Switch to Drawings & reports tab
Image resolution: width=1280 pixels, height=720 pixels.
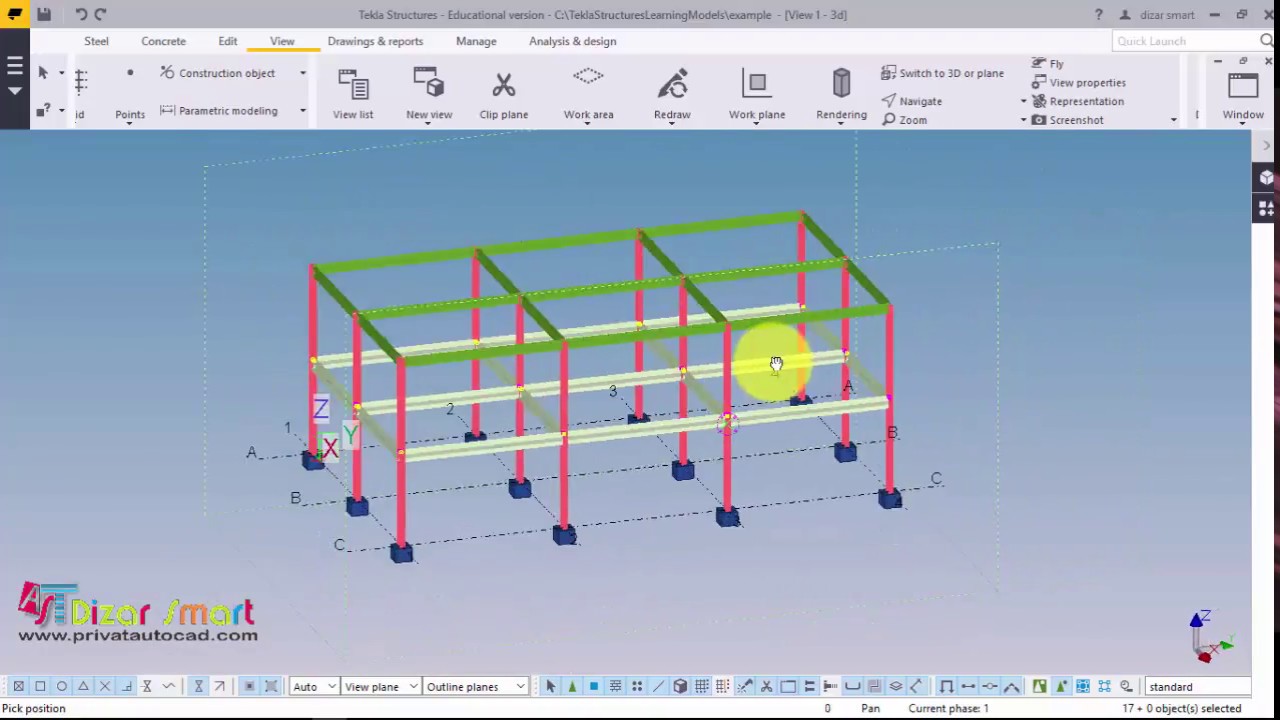(375, 41)
